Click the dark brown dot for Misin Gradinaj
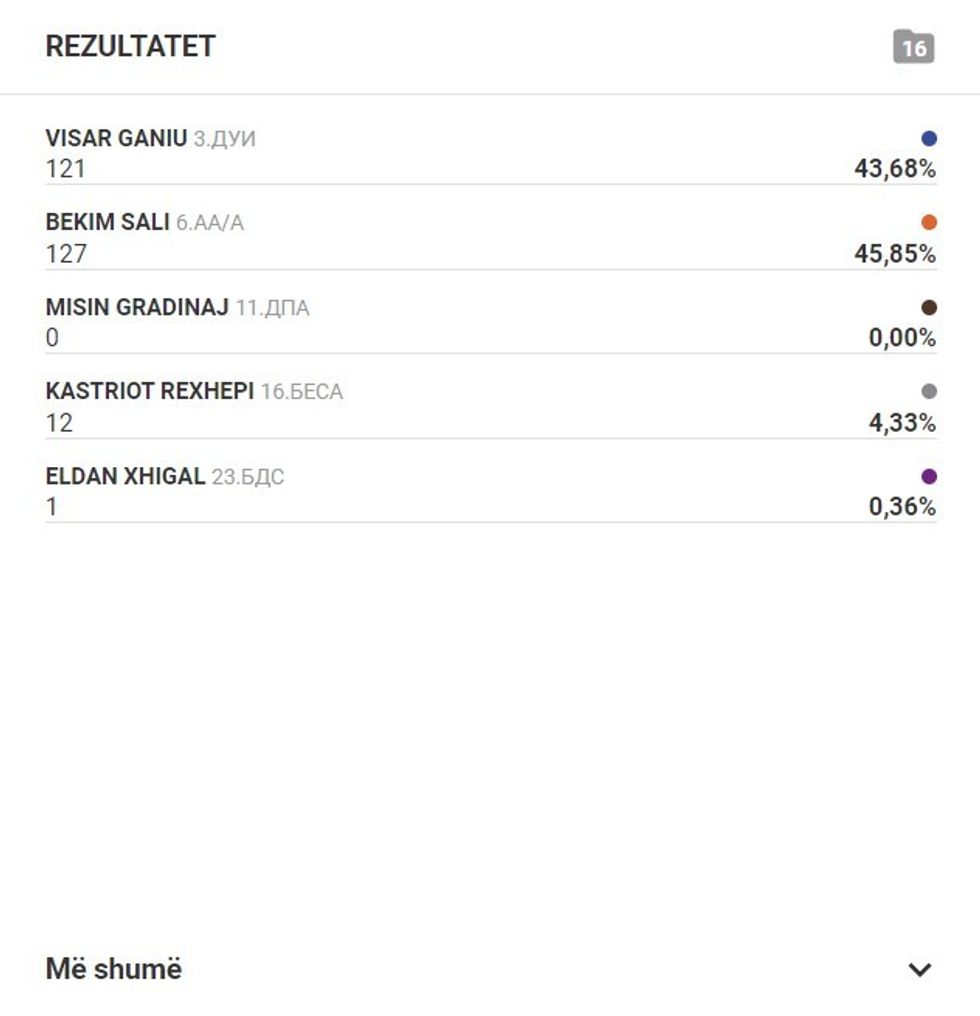Viewport: 980px width, 1016px height. (929, 308)
